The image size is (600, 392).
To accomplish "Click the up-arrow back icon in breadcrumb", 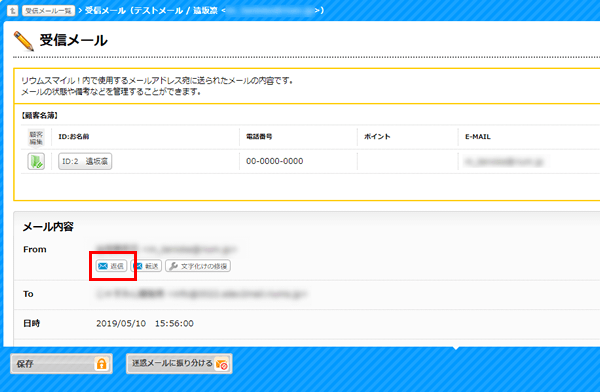I will pyautogui.click(x=12, y=10).
